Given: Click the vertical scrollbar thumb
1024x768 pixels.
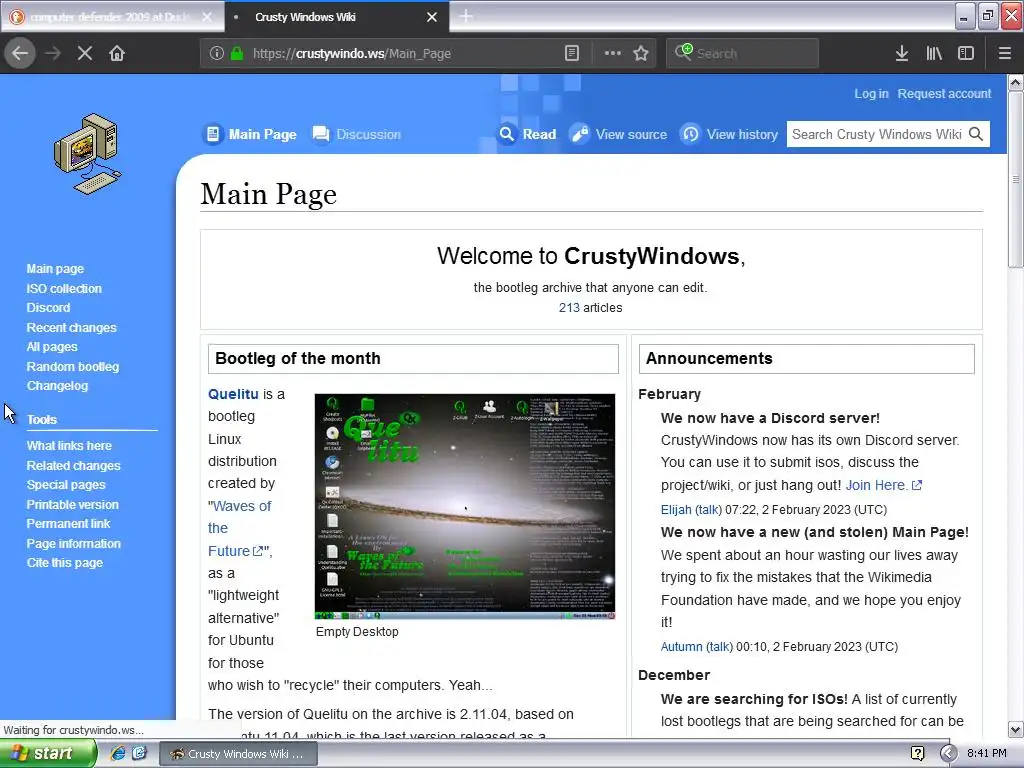Looking at the screenshot, I should [1015, 180].
